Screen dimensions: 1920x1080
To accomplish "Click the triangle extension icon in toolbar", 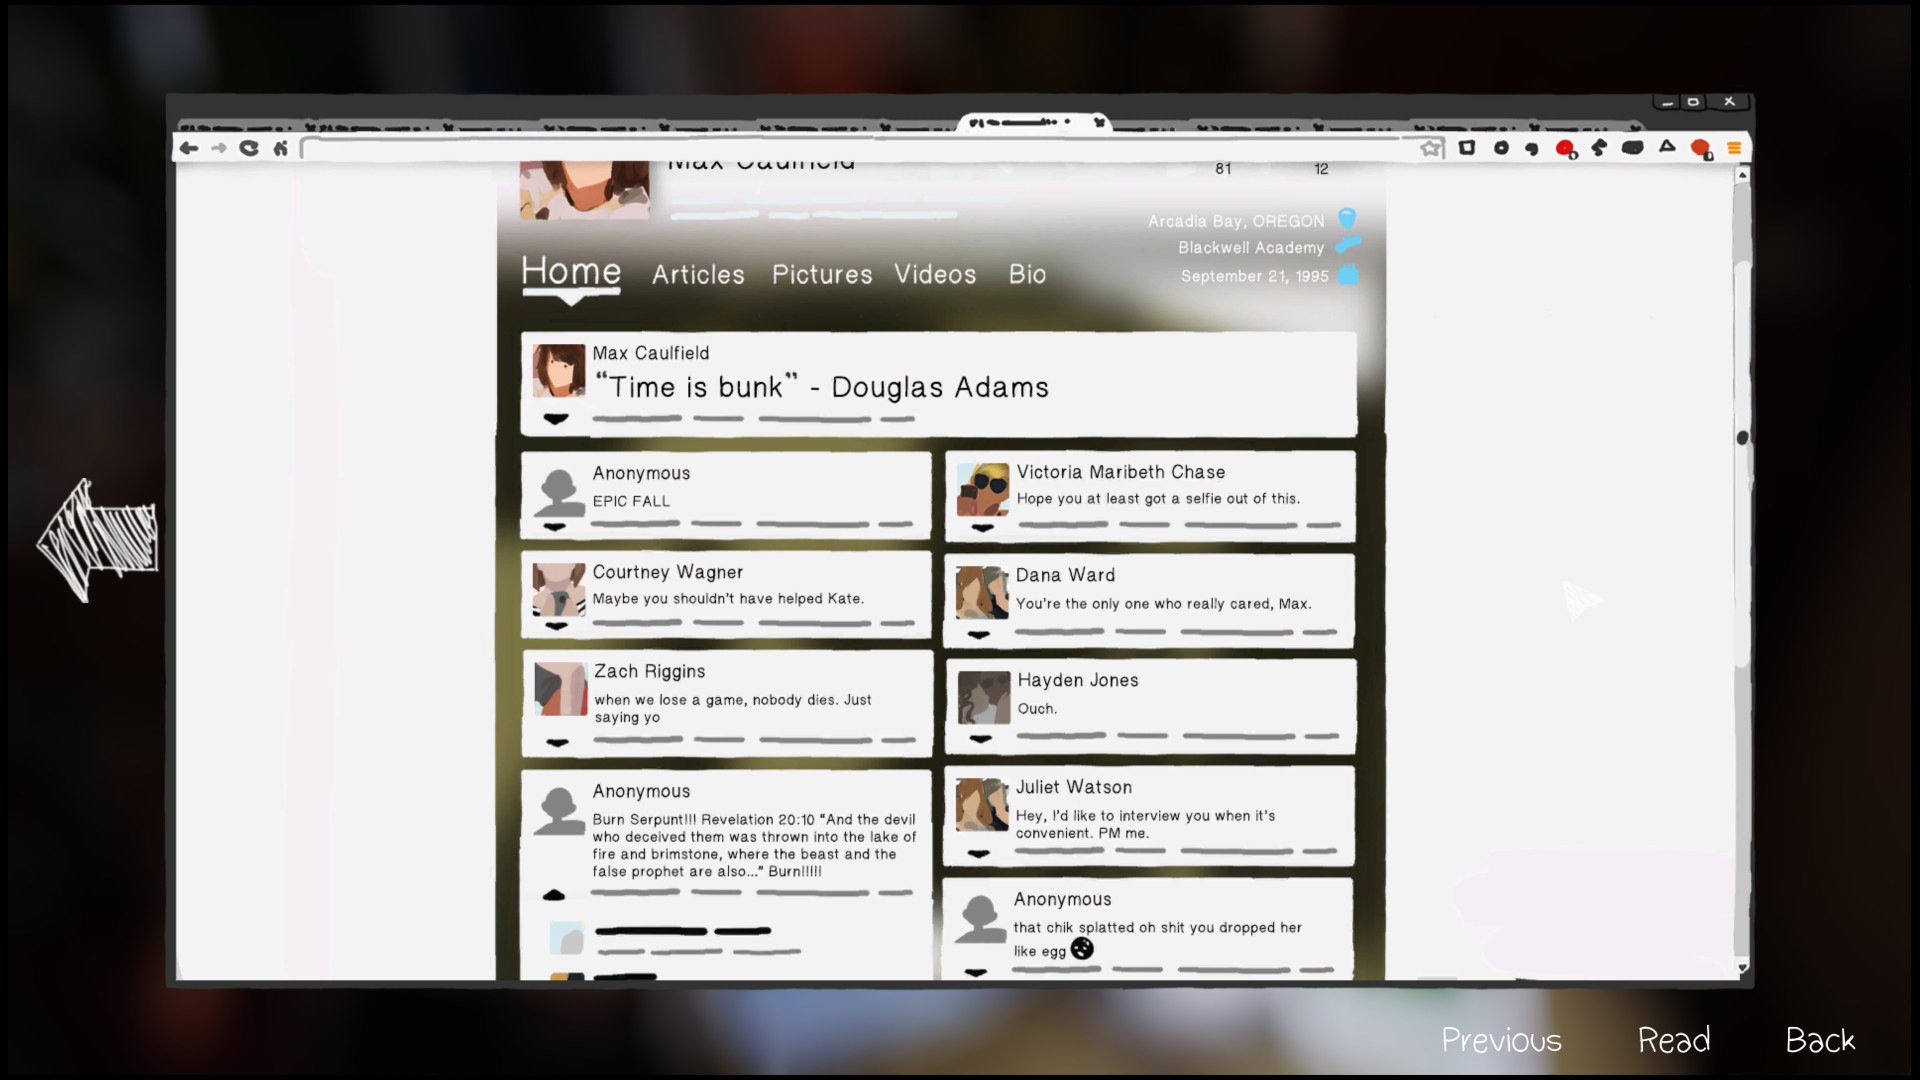I will [x=1667, y=147].
